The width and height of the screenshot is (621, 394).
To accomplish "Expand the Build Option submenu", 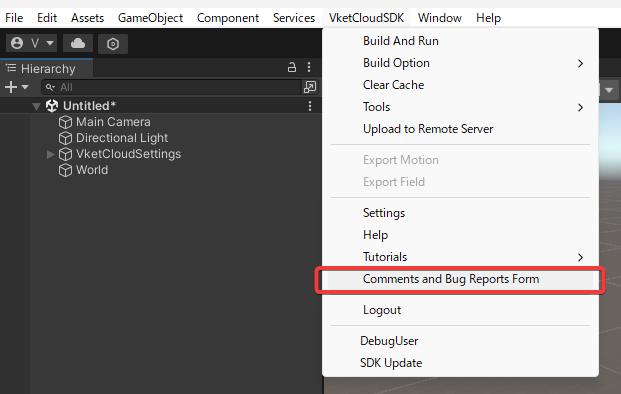I will click(x=460, y=63).
